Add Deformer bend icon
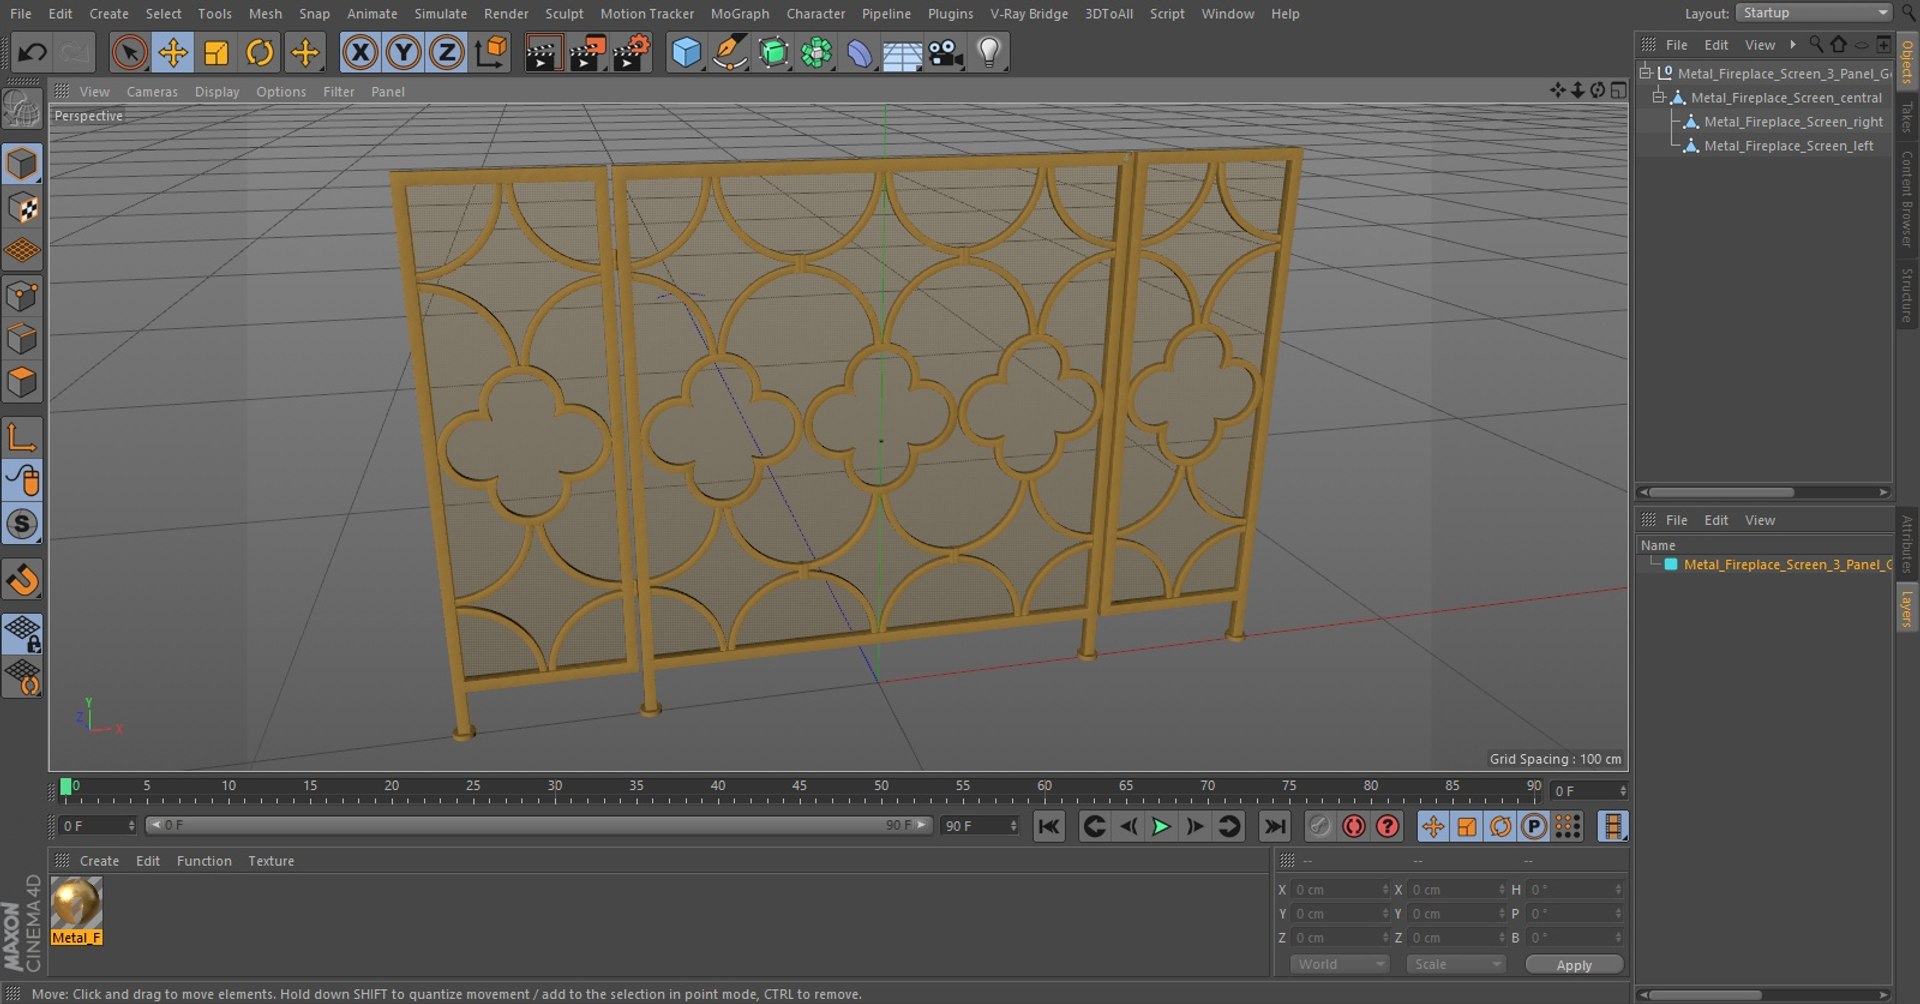 859,52
